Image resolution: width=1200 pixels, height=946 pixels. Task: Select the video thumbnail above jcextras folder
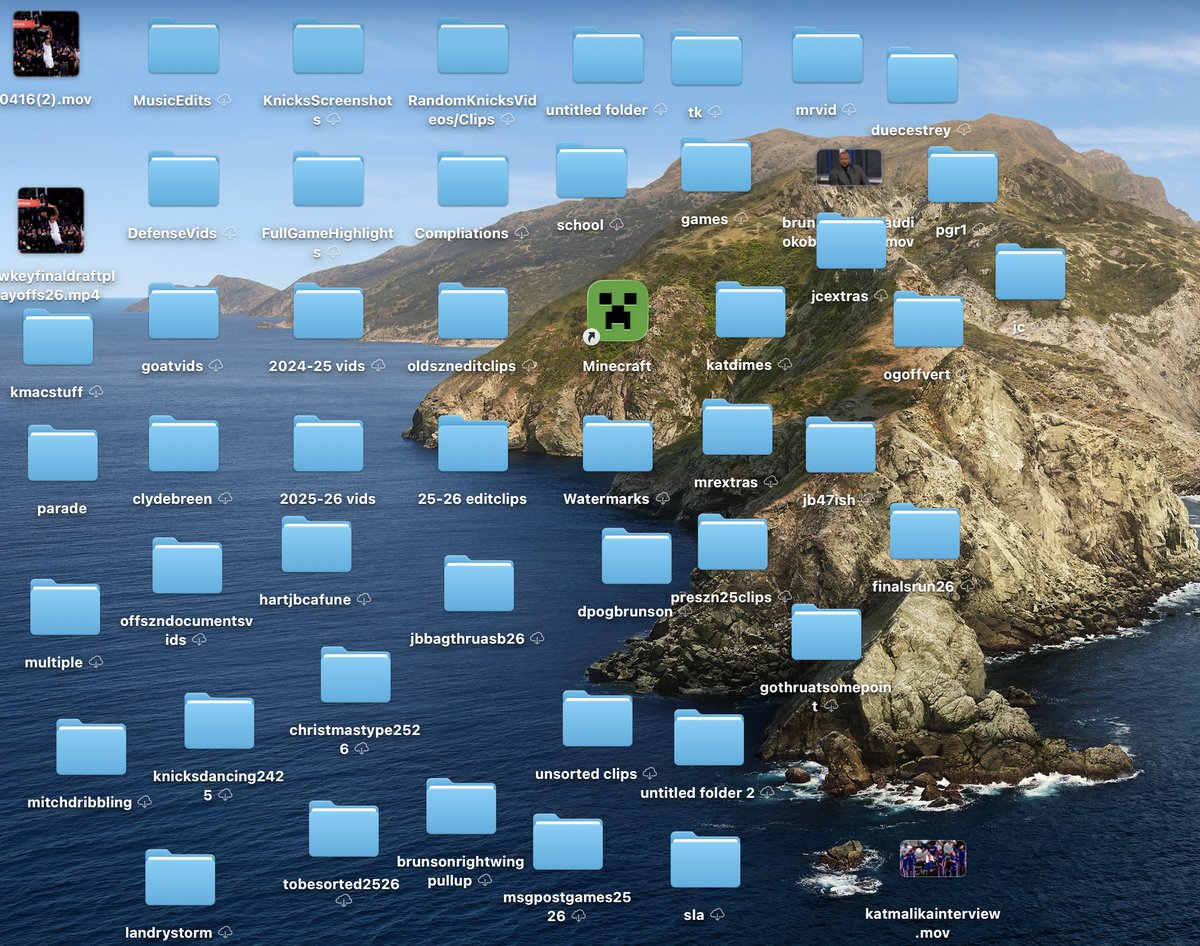click(849, 167)
